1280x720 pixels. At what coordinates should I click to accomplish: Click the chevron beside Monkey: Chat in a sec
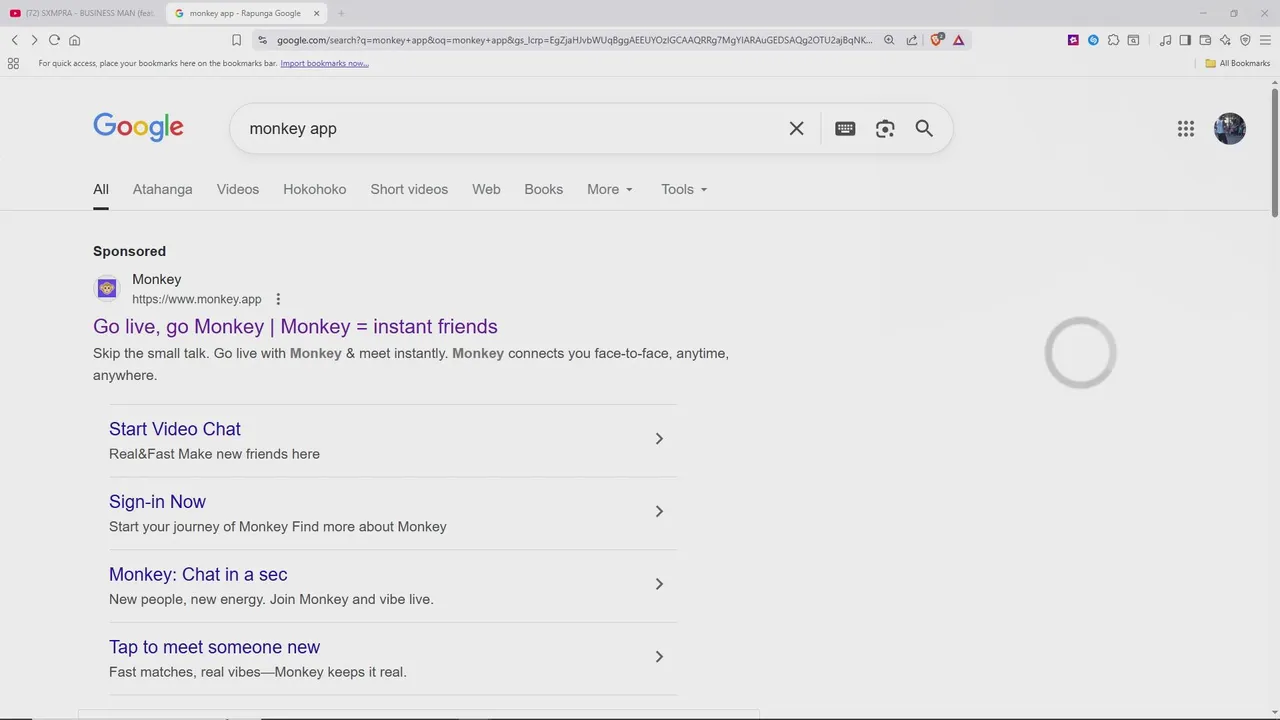pyautogui.click(x=659, y=584)
